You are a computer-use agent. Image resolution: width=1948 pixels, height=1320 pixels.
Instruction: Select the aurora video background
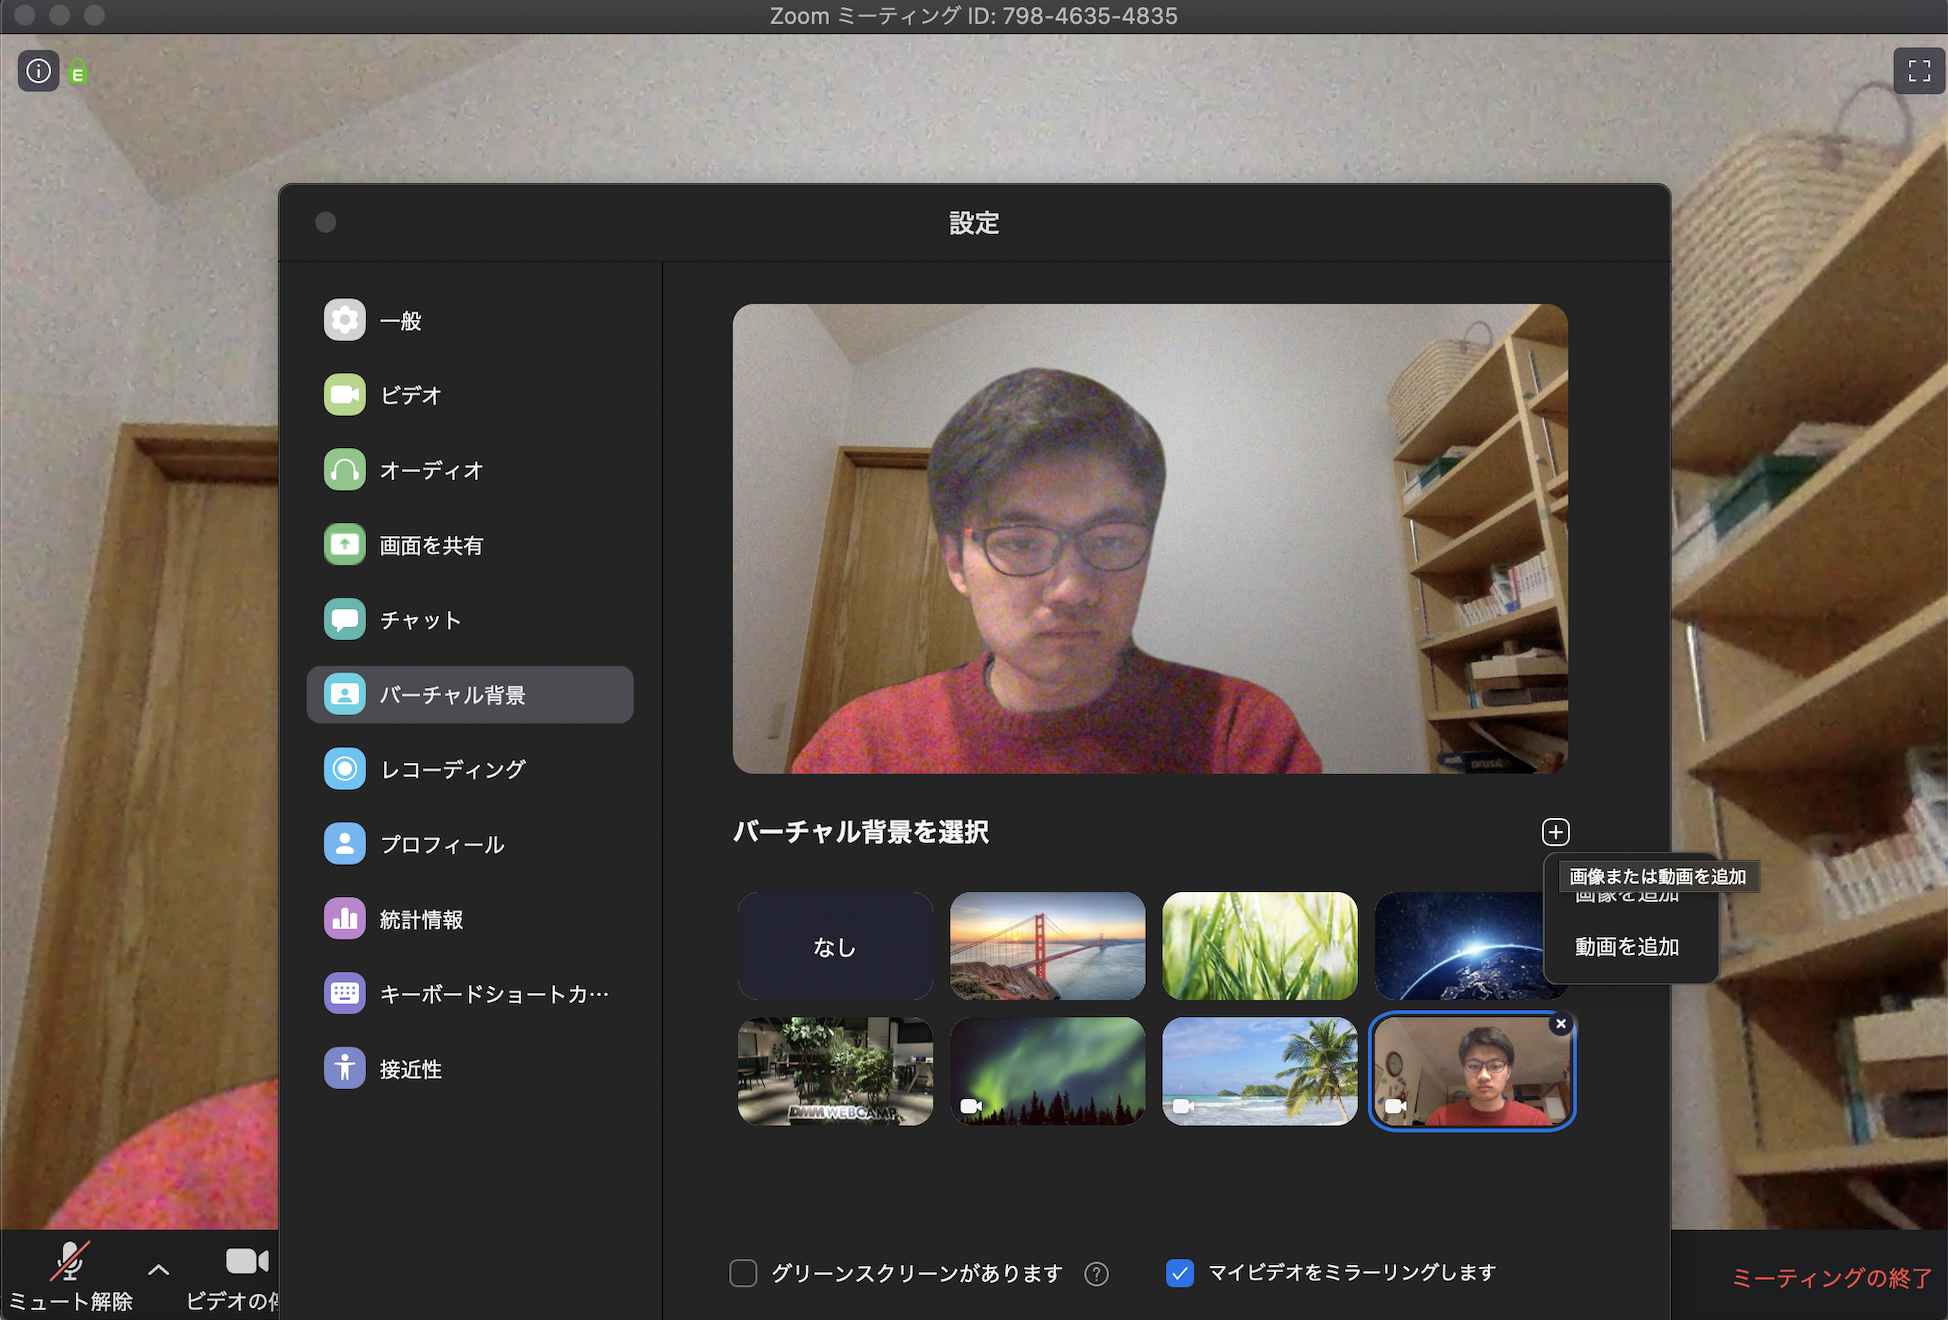[x=1047, y=1071]
